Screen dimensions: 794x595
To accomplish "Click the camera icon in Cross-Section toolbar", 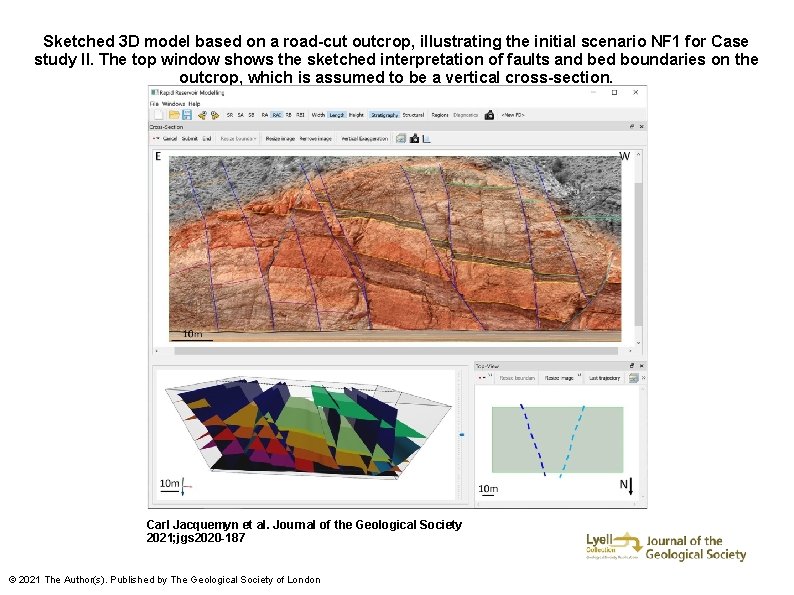I will click(x=414, y=138).
